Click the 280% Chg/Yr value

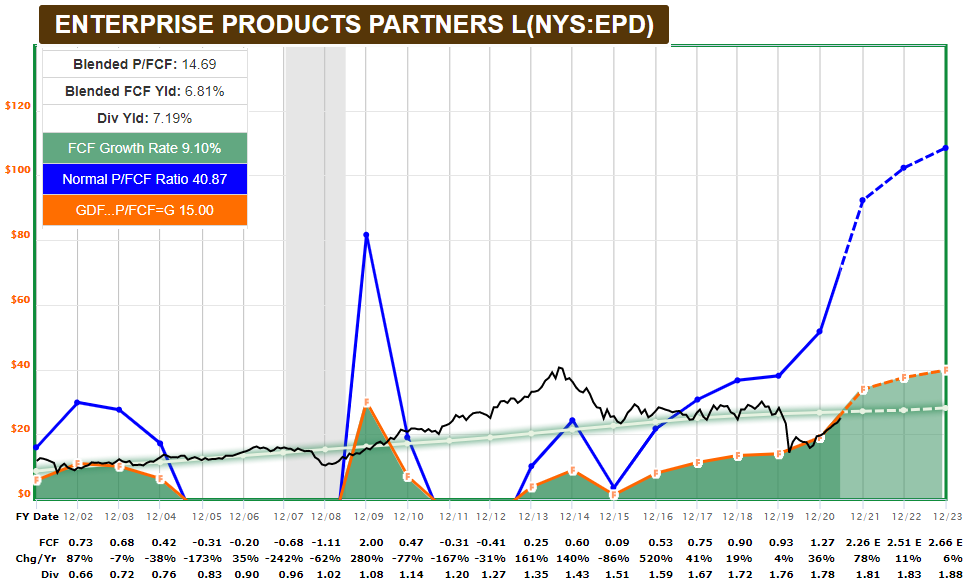click(367, 558)
